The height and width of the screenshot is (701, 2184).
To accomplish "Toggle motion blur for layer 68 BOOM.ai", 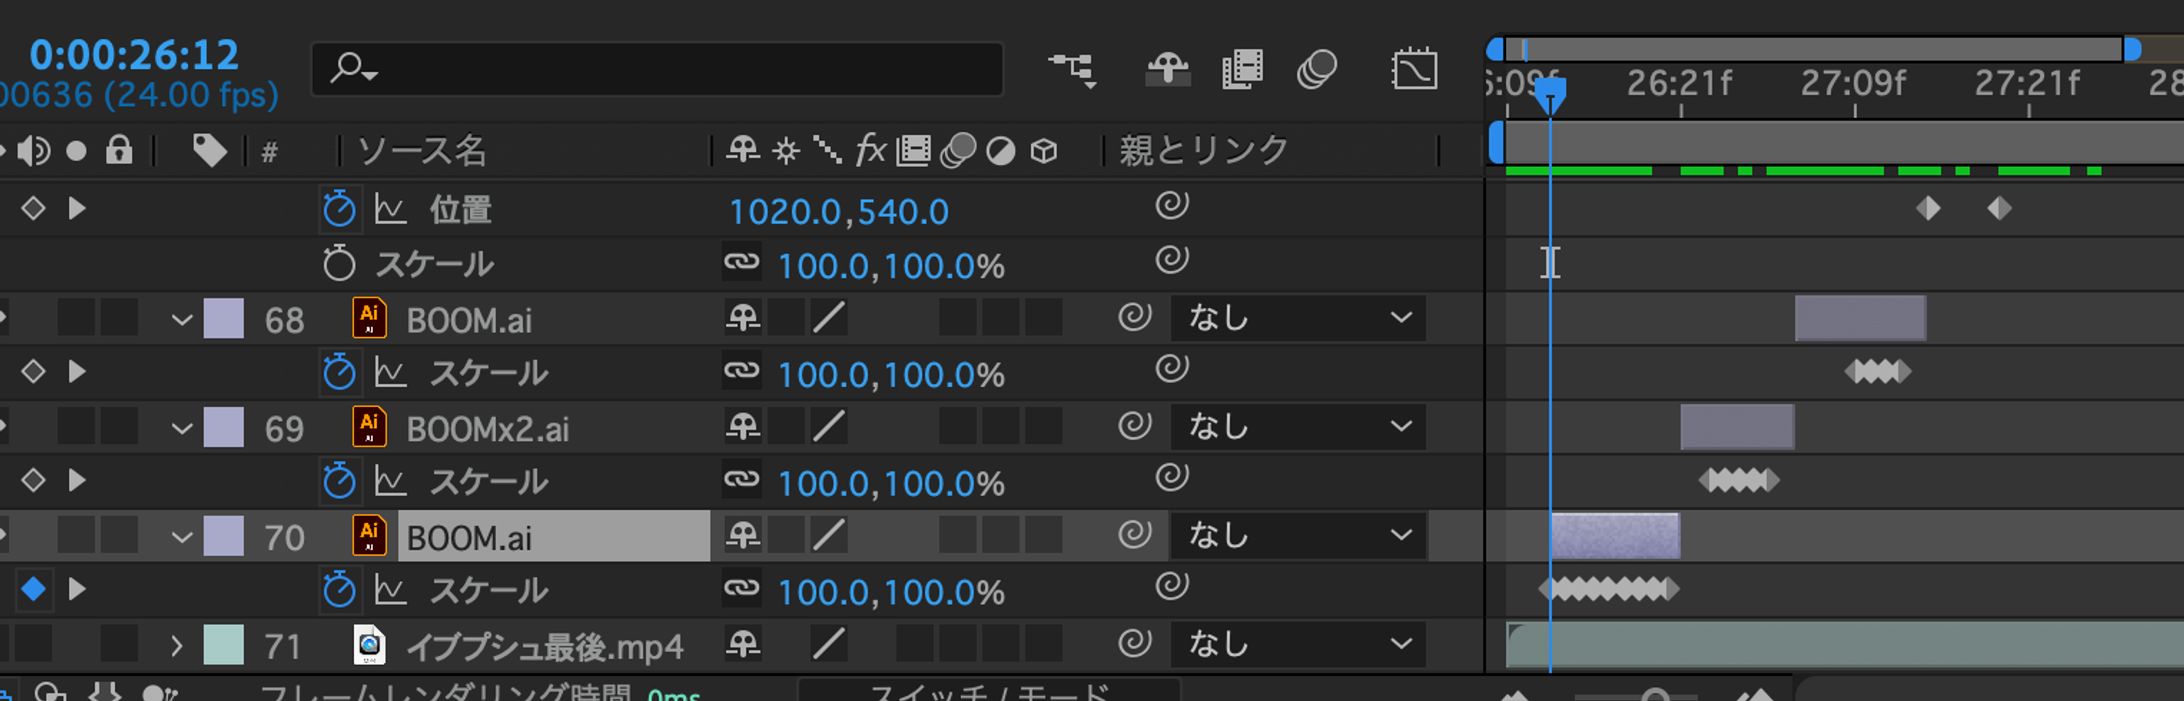I will [956, 320].
